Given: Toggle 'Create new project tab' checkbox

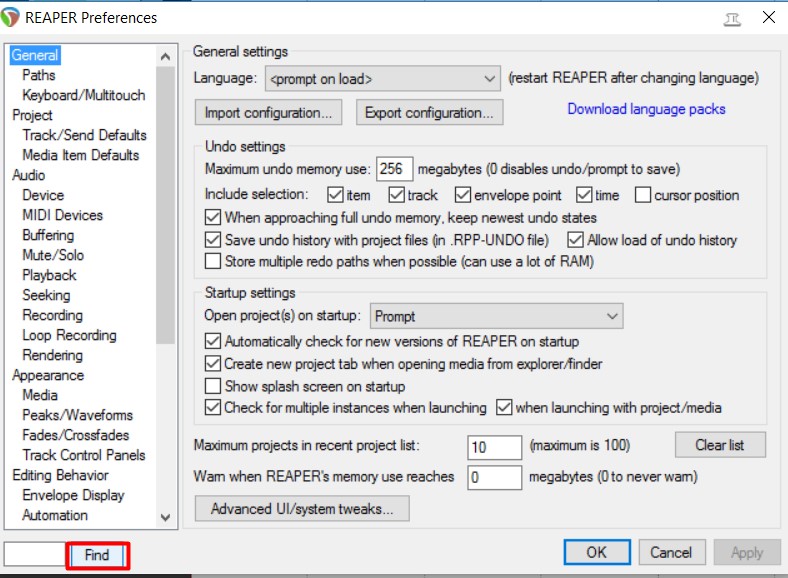Looking at the screenshot, I should (213, 363).
